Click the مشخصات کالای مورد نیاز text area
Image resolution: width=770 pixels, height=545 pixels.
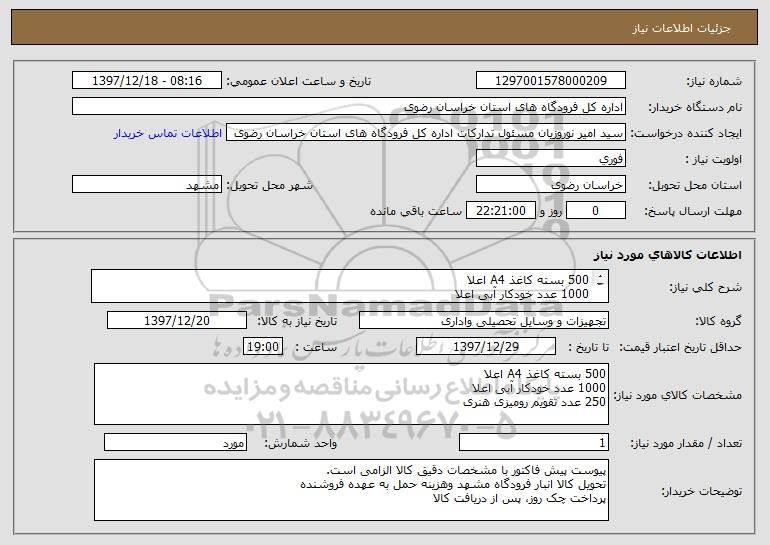pos(351,394)
